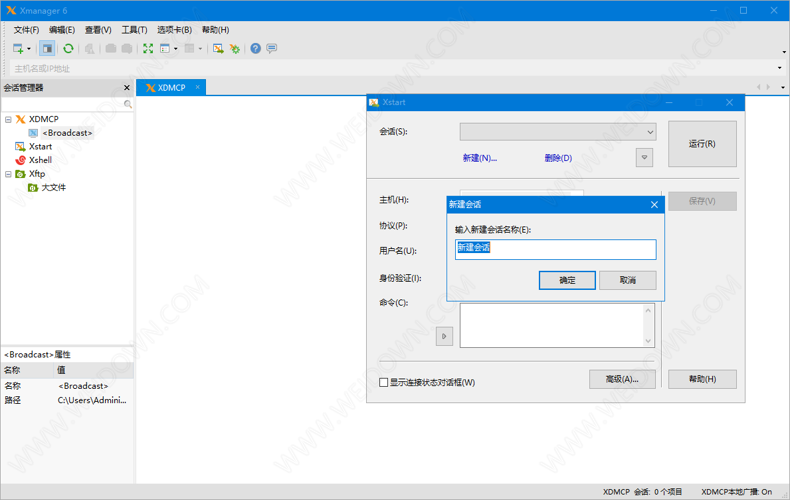This screenshot has height=500, width=790.
Task: Enable the 显示连接状态对话框(W) checkbox
Action: click(383, 383)
